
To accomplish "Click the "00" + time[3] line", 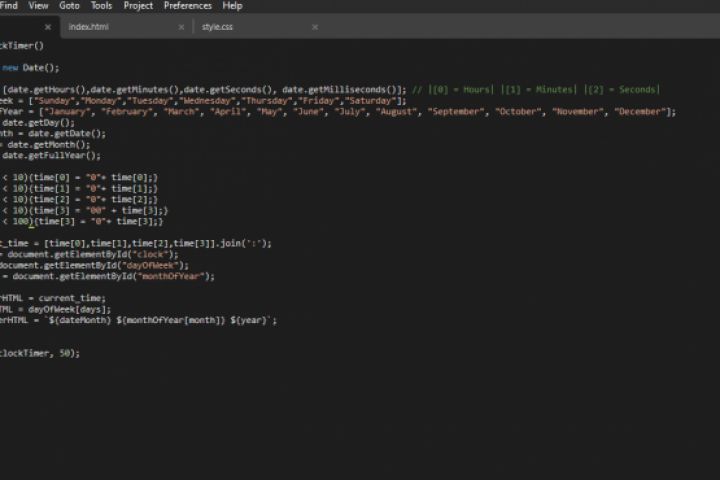I will click(x=84, y=211).
